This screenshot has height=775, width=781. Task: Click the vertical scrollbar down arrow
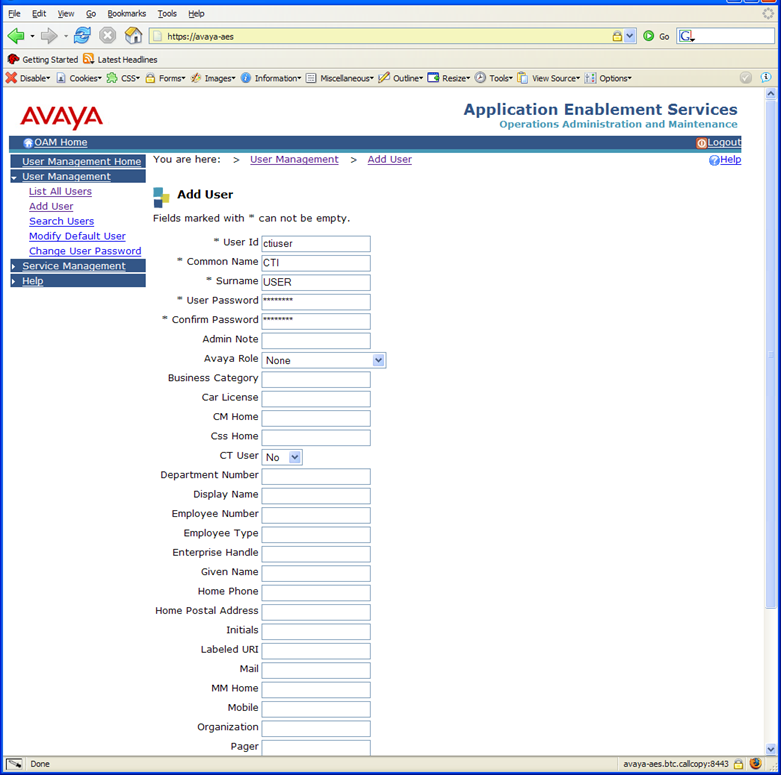coord(771,749)
